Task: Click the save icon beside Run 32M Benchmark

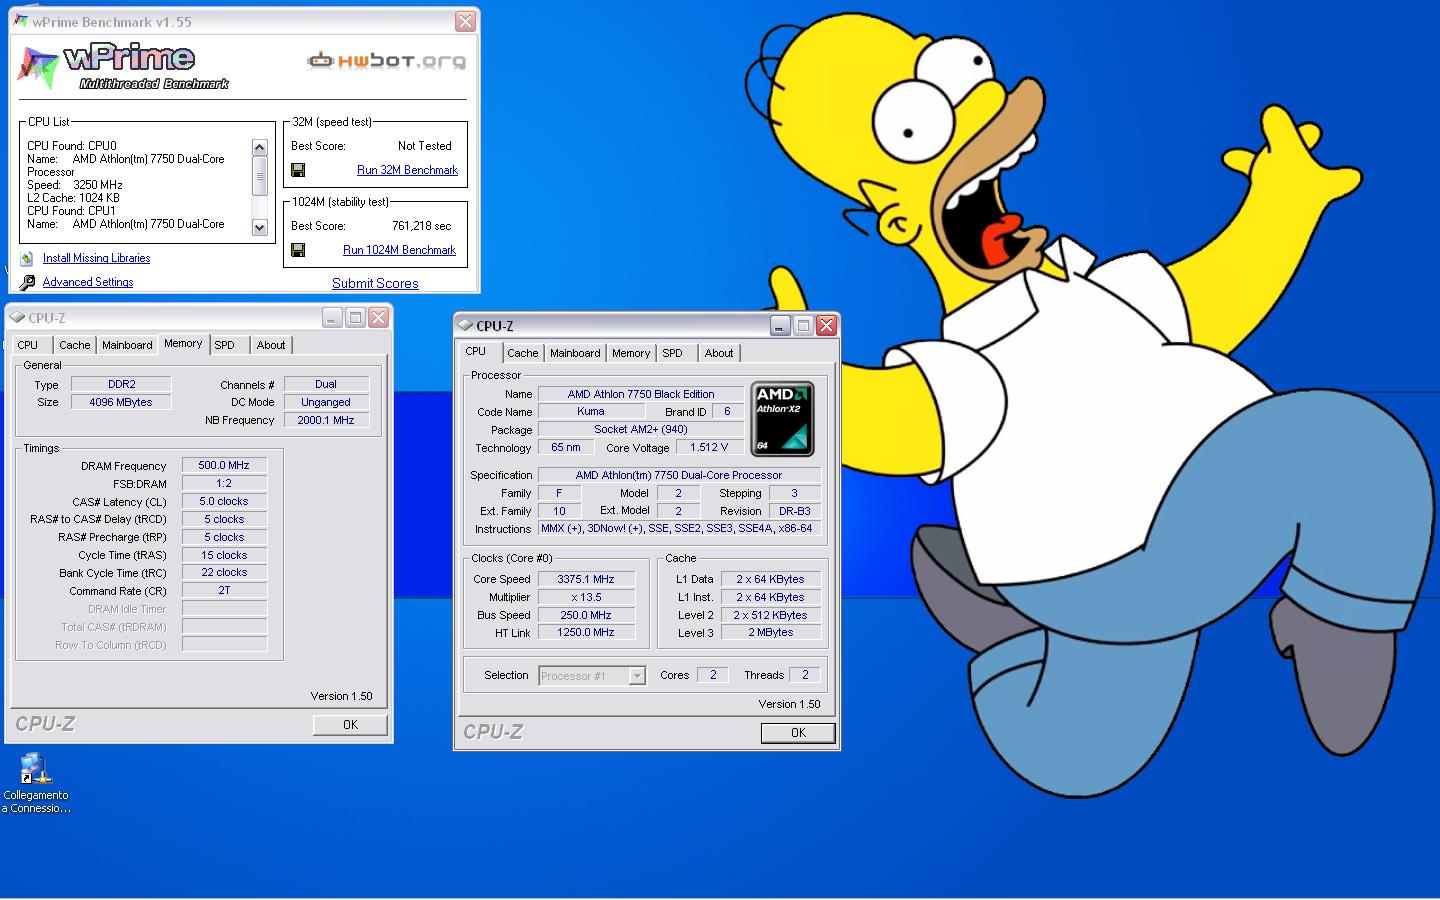Action: [297, 170]
